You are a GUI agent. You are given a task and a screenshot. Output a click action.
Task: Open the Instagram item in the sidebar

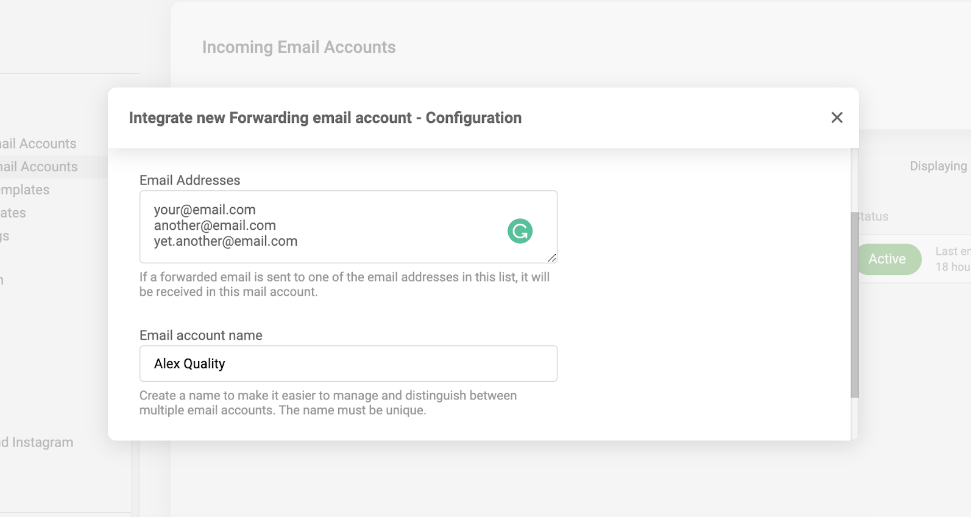click(37, 442)
